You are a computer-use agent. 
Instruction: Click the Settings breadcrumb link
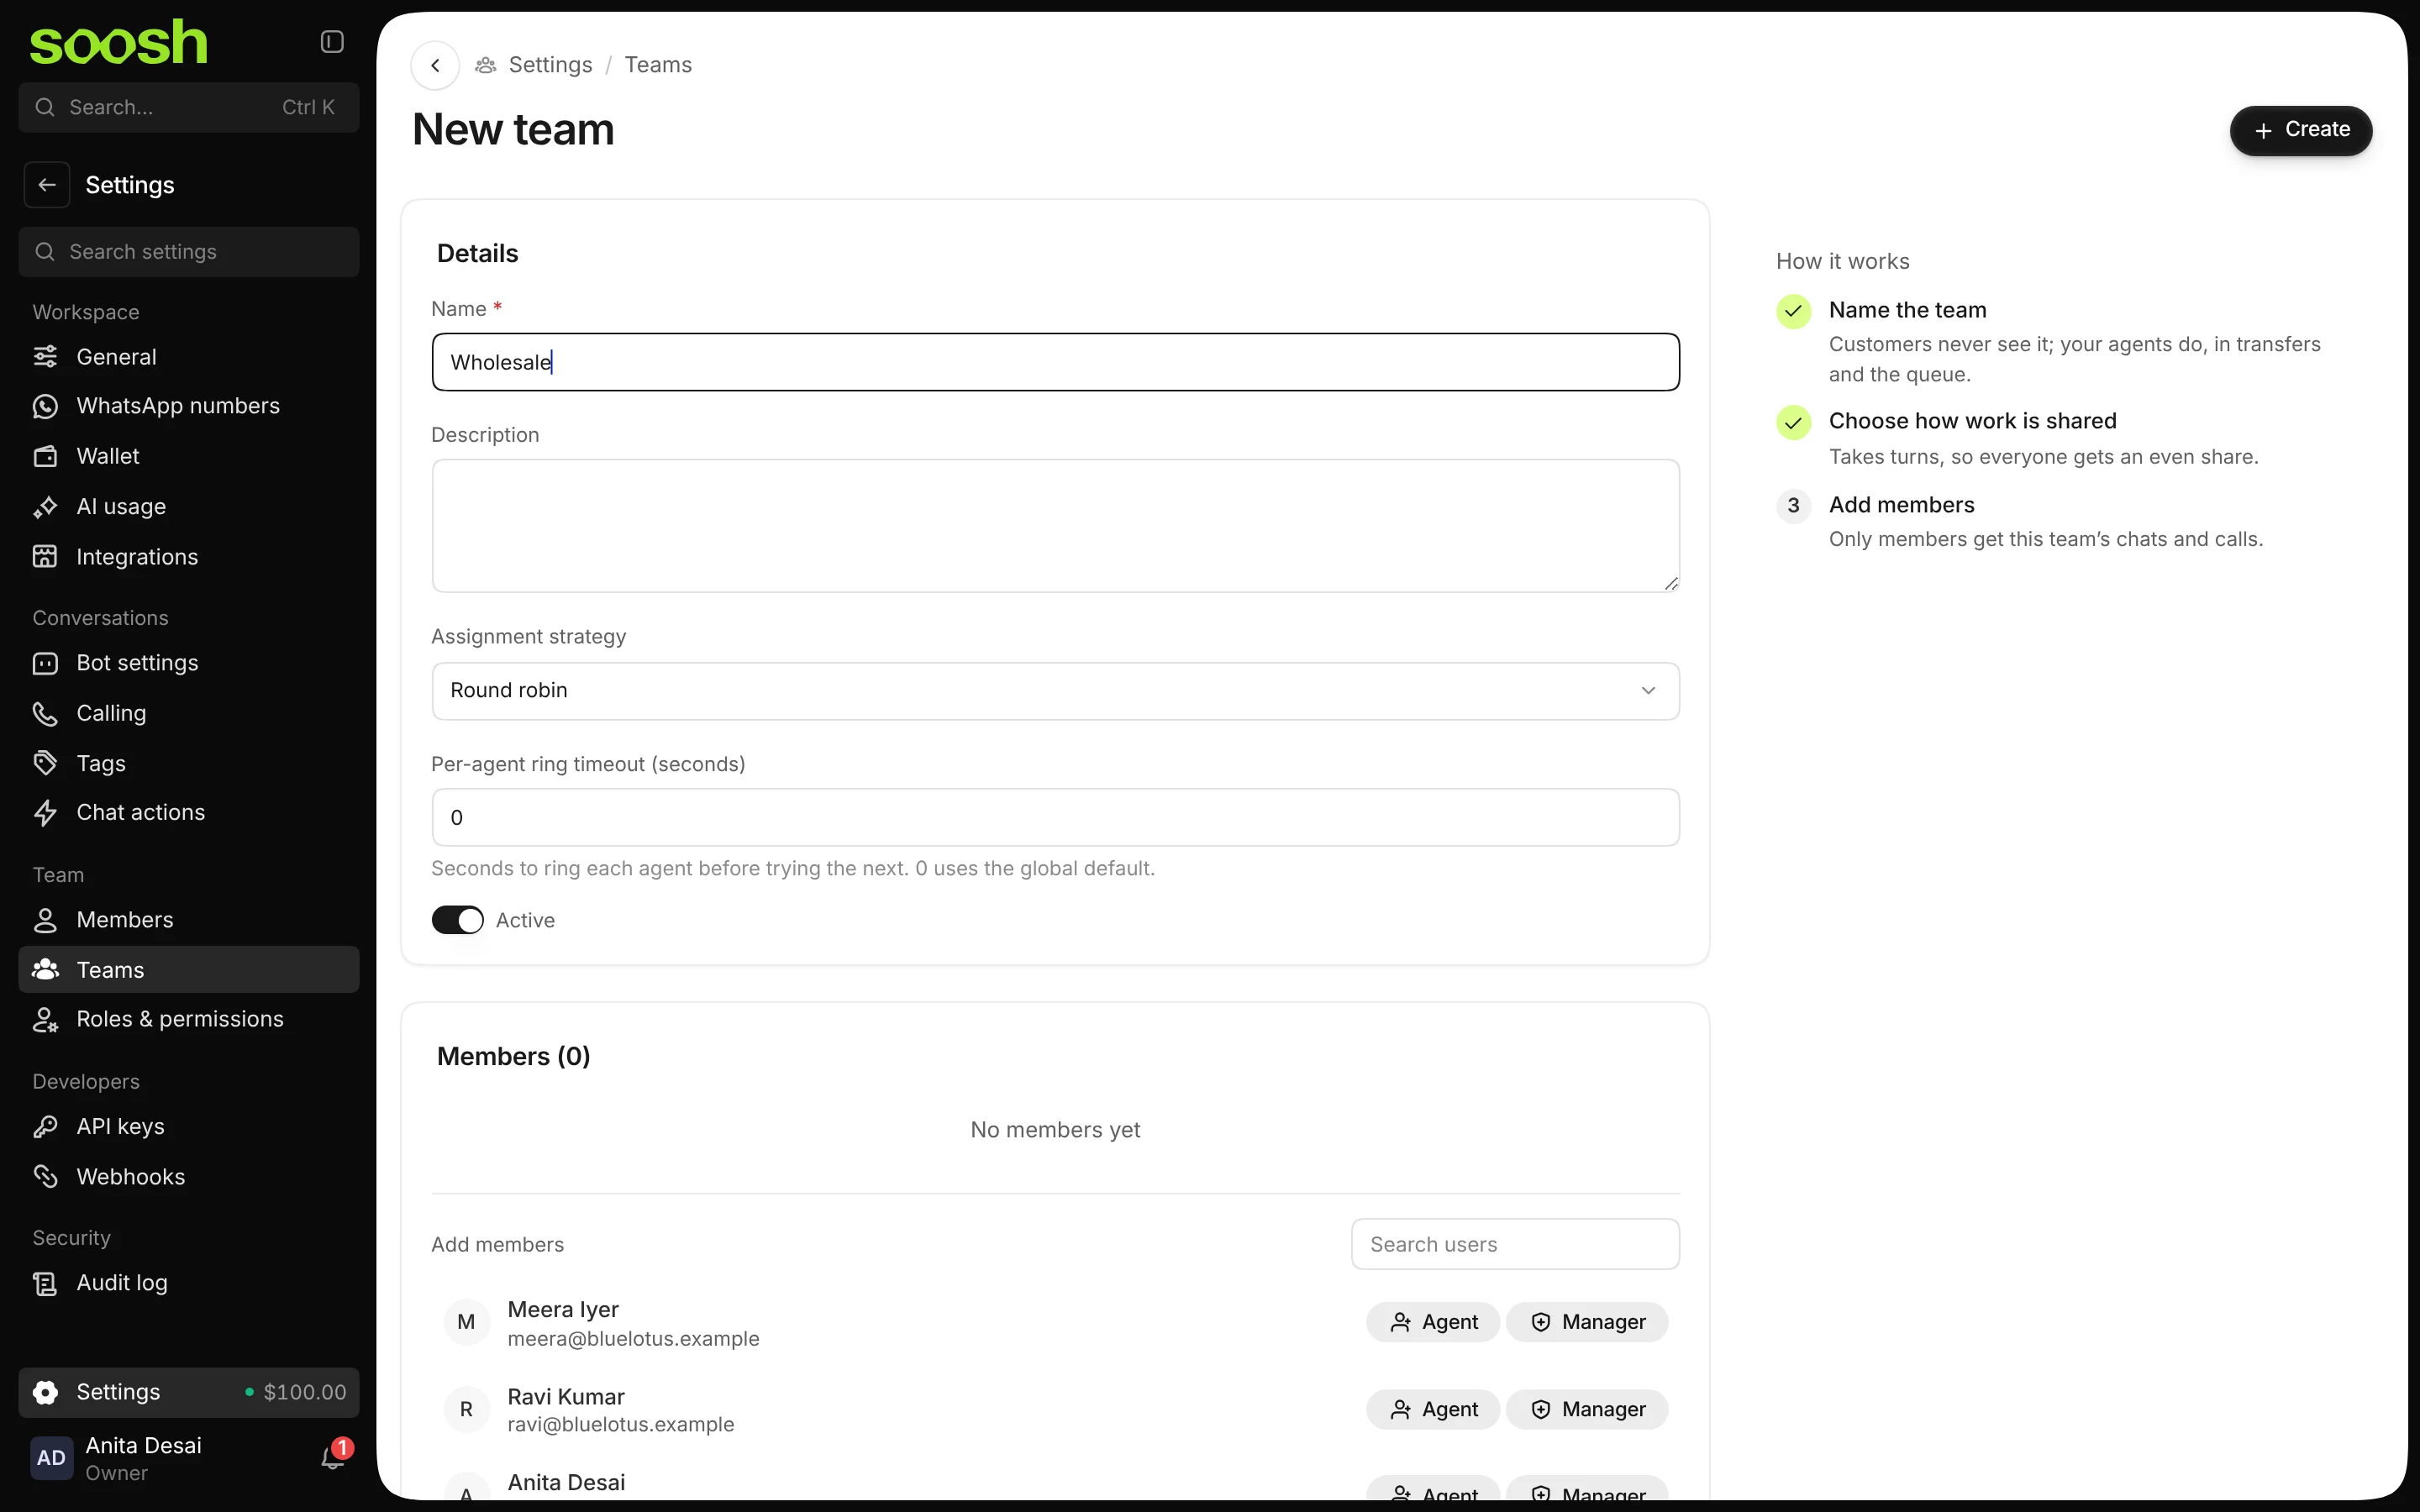550,65
